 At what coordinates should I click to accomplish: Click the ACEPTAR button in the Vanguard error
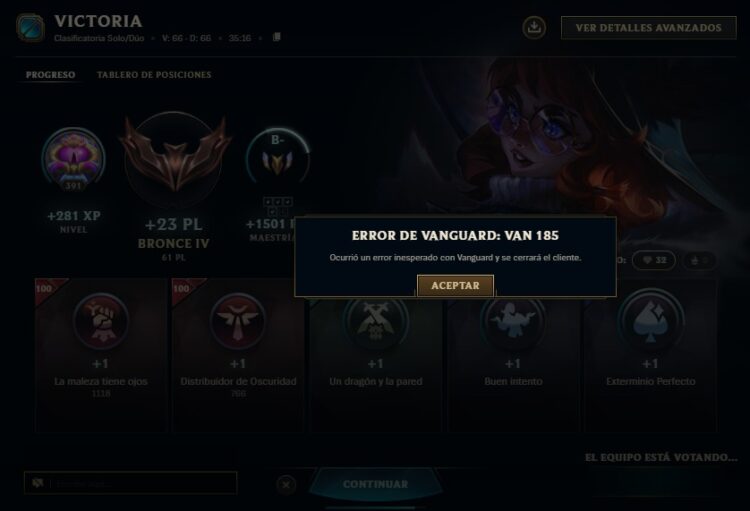click(x=455, y=286)
